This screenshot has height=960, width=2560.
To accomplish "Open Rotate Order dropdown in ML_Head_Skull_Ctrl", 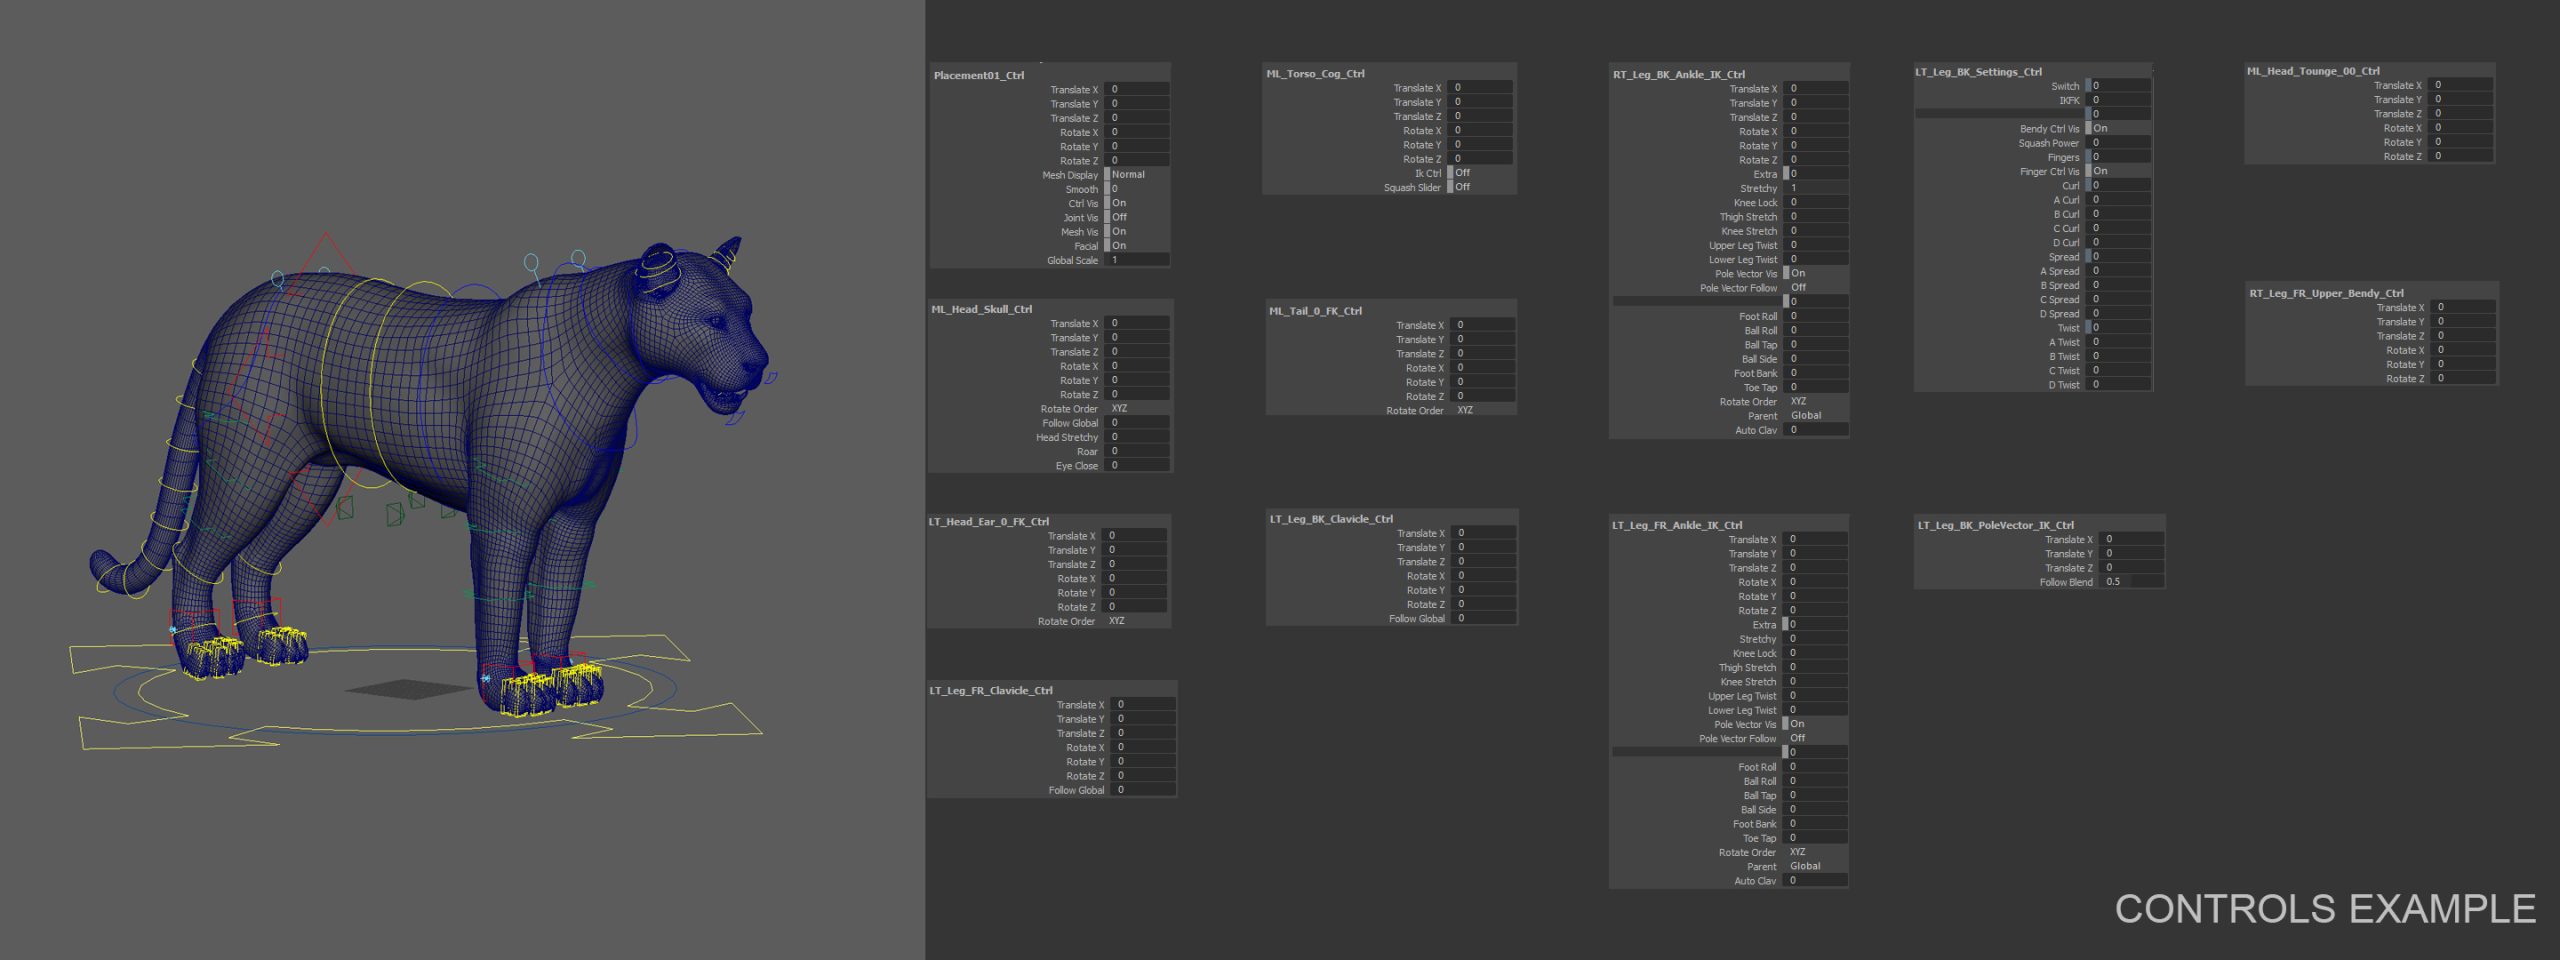I will point(1137,408).
